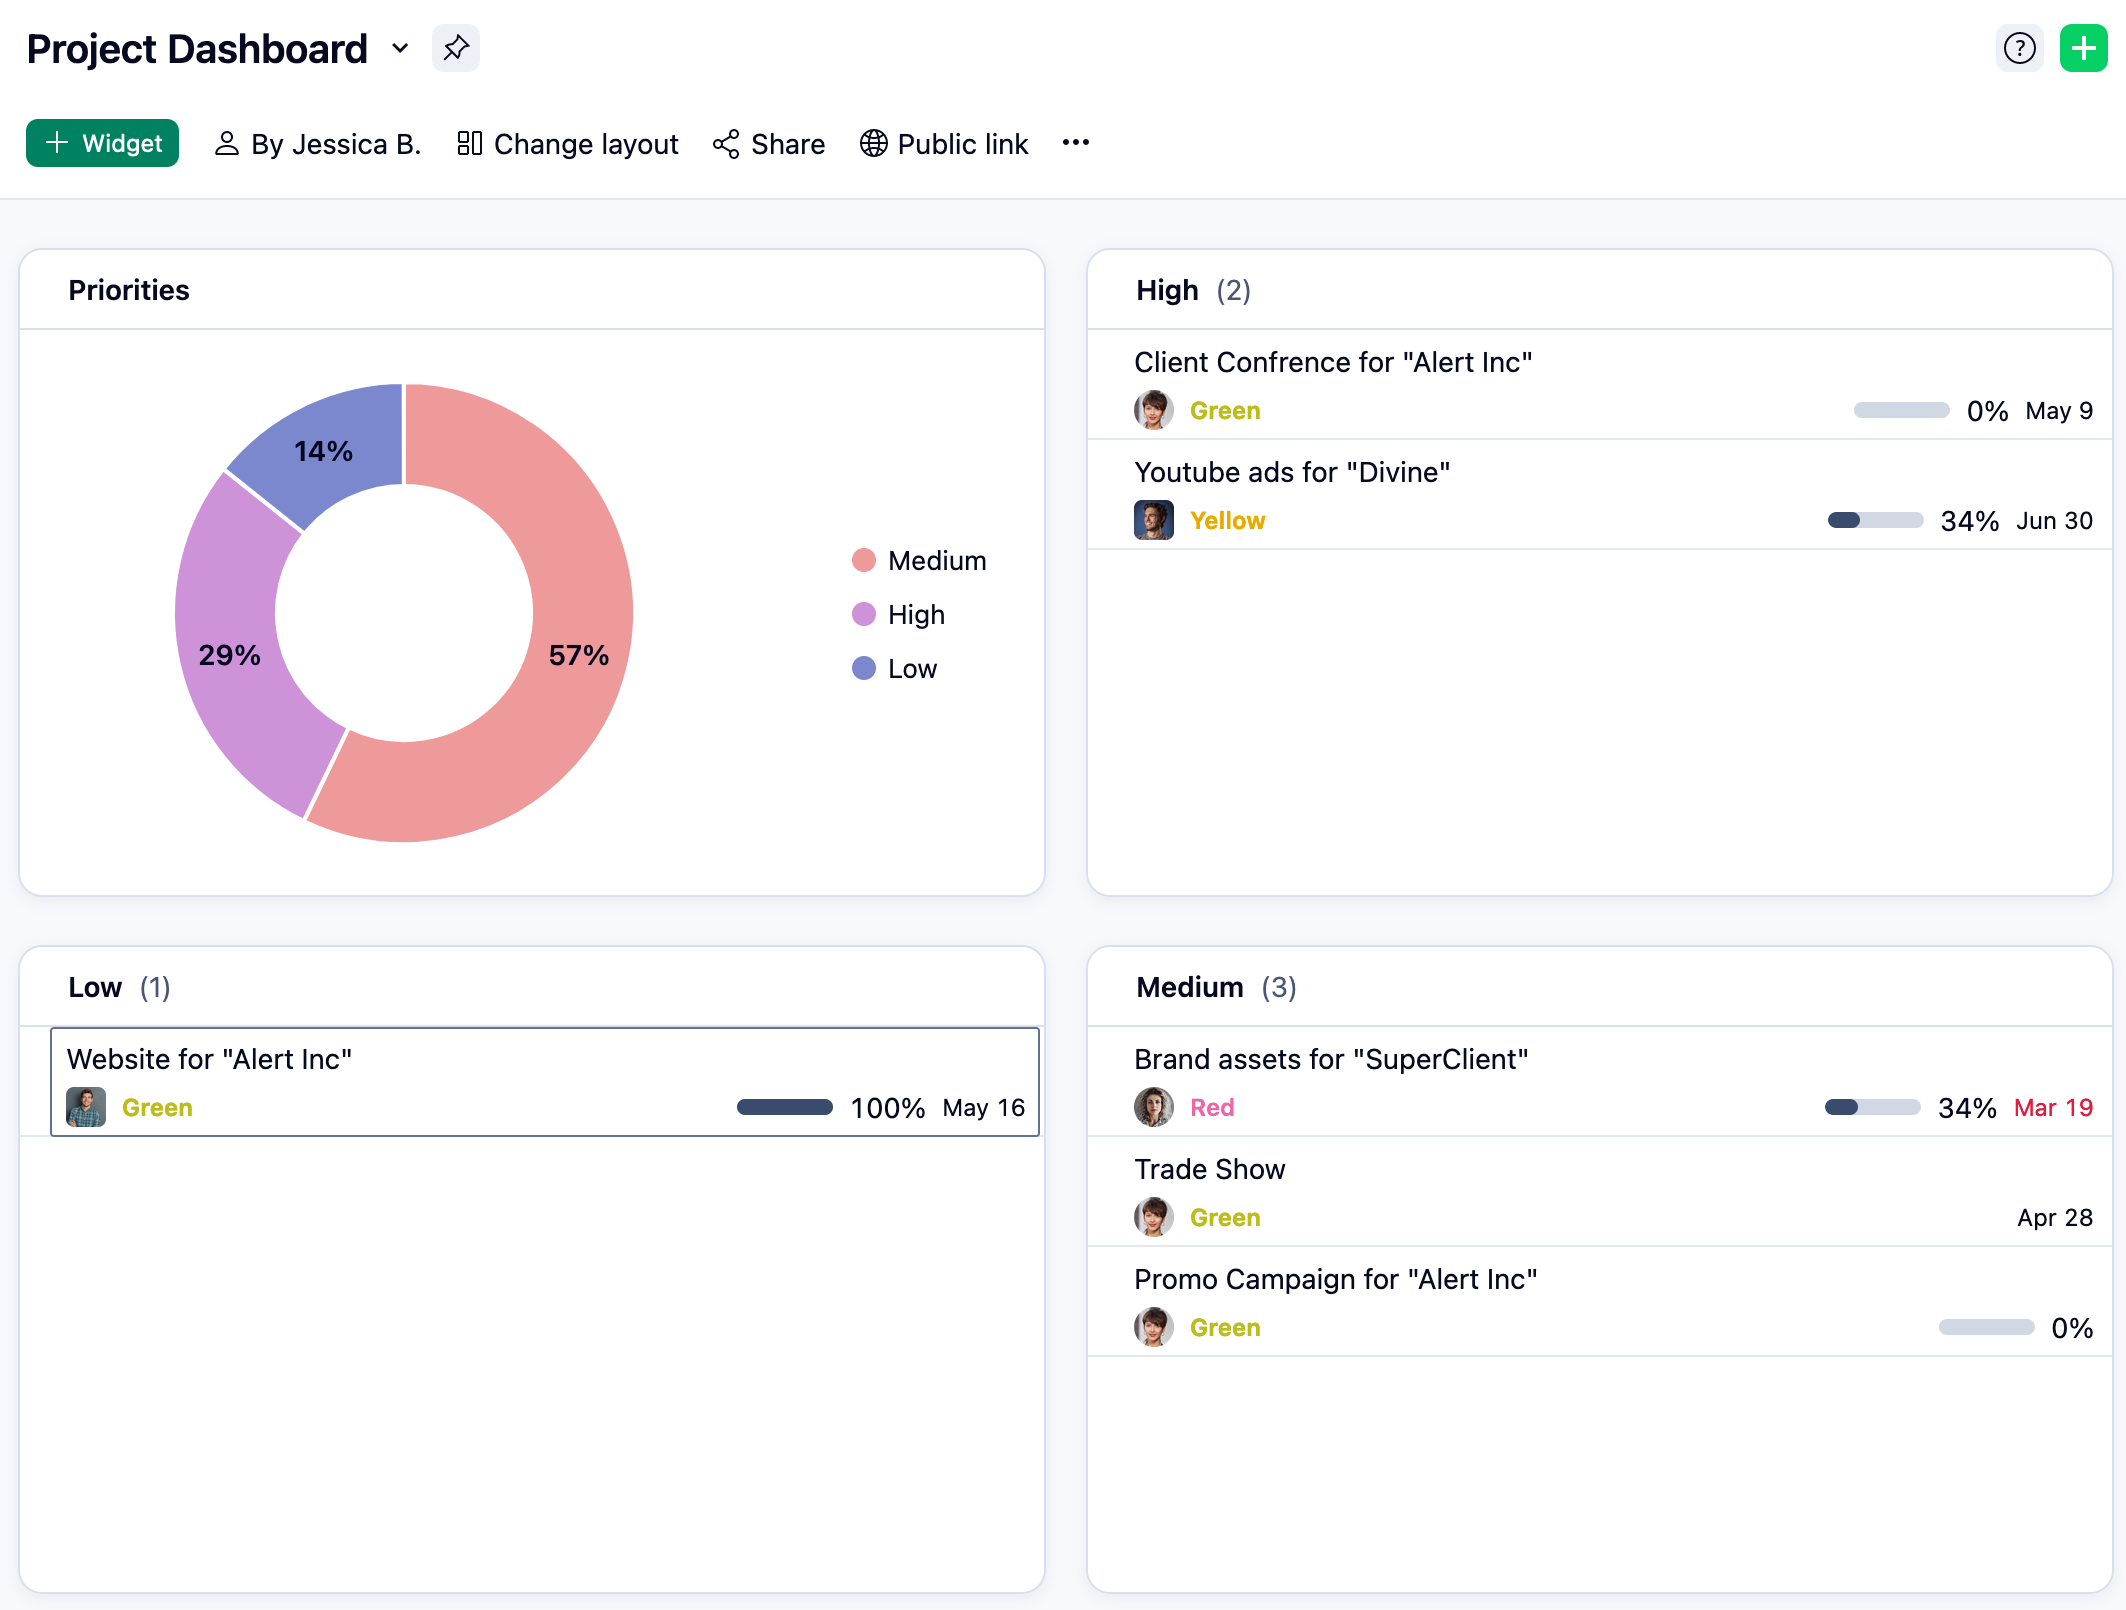Click the progress bar on Youtube ads task

coord(1874,520)
